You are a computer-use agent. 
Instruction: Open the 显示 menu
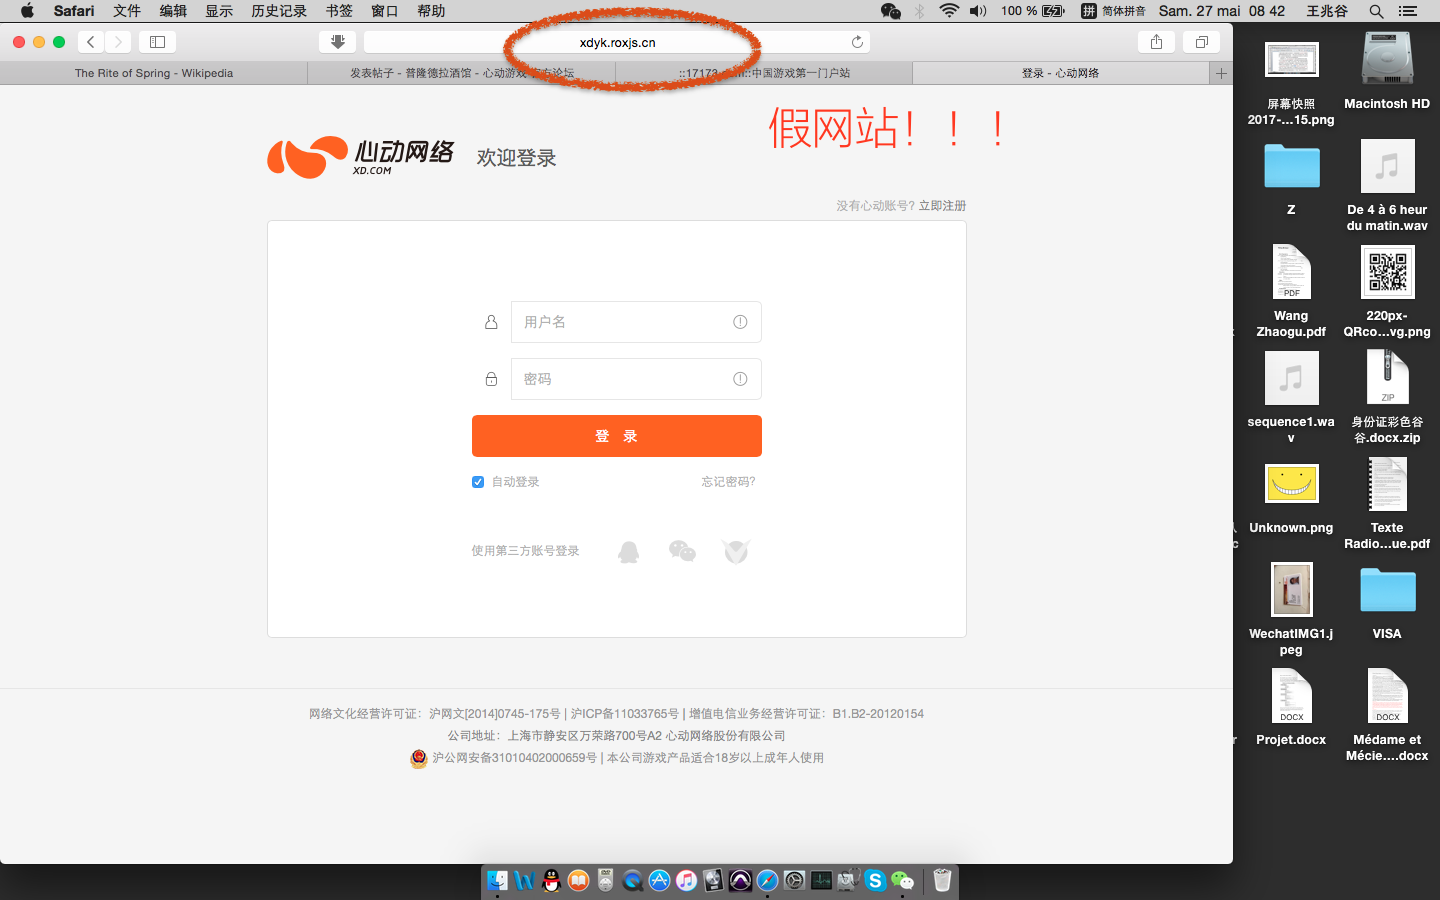(219, 11)
